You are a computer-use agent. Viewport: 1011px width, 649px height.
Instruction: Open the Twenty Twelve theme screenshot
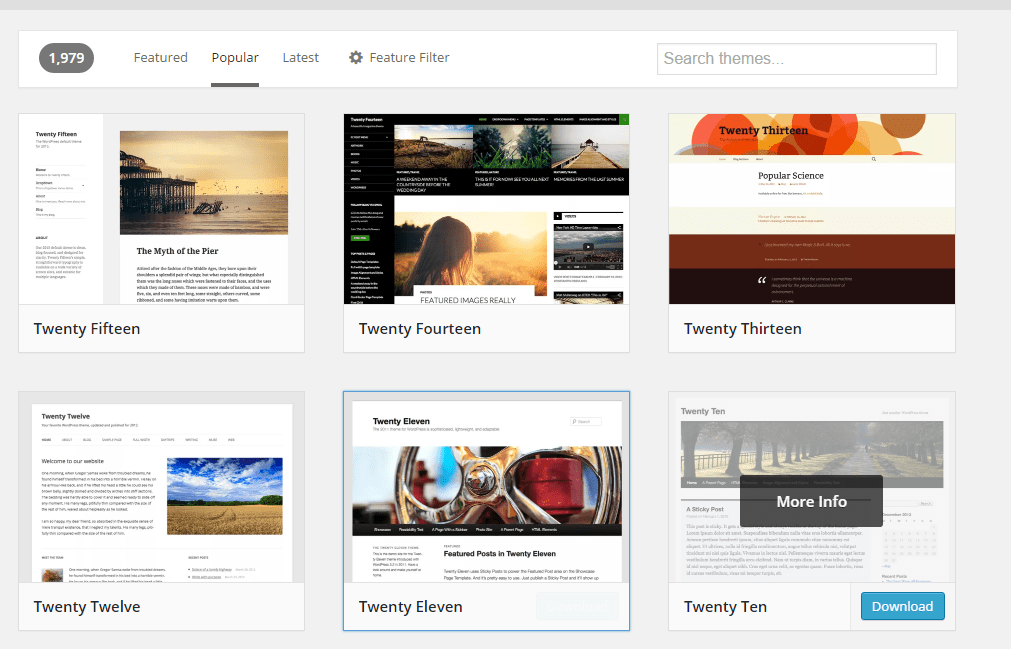[x=161, y=487]
